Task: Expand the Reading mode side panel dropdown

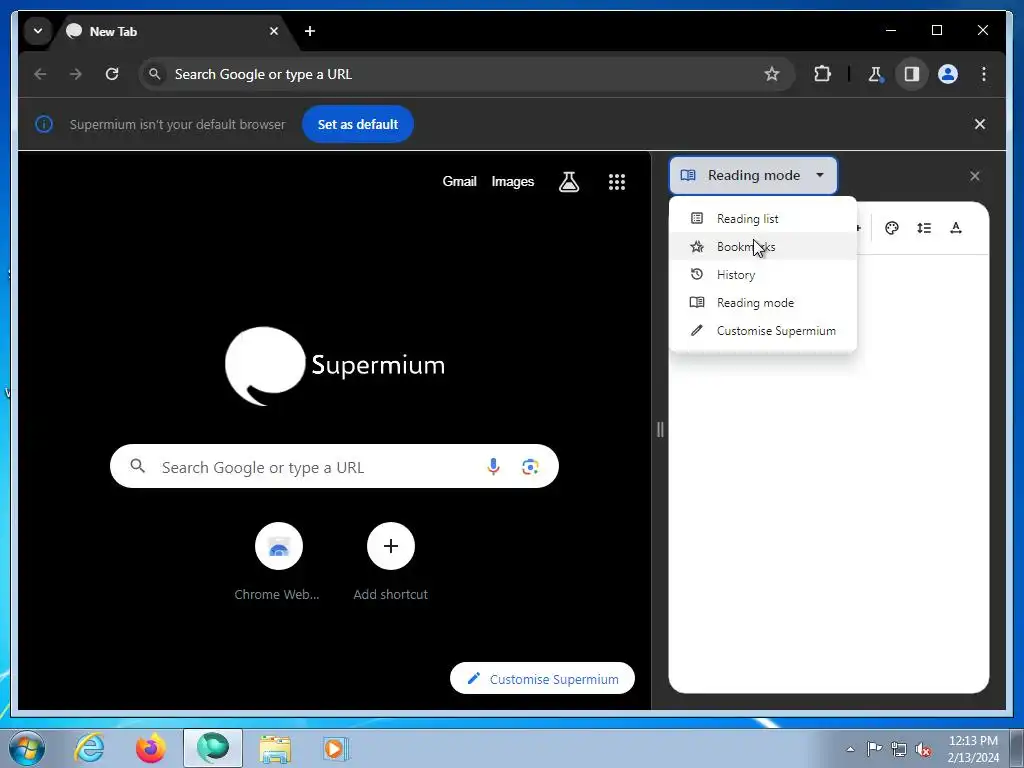Action: 753,175
